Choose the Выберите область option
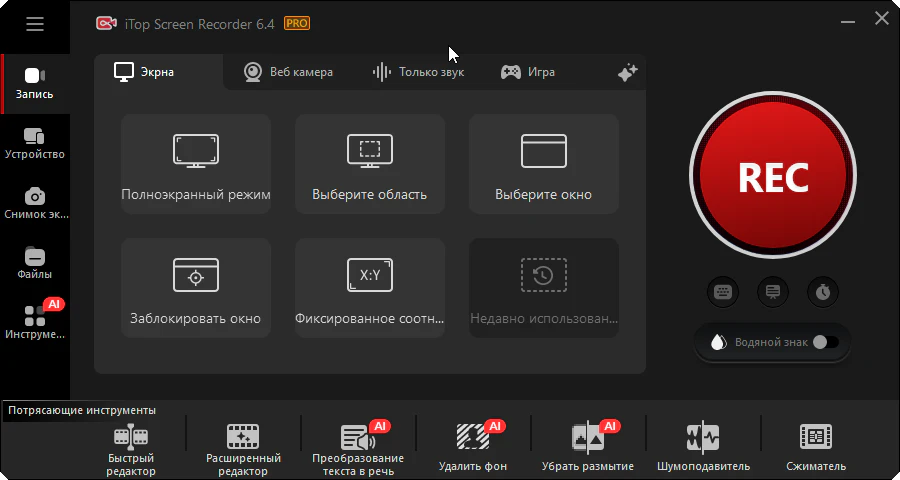900x480 pixels. point(369,164)
